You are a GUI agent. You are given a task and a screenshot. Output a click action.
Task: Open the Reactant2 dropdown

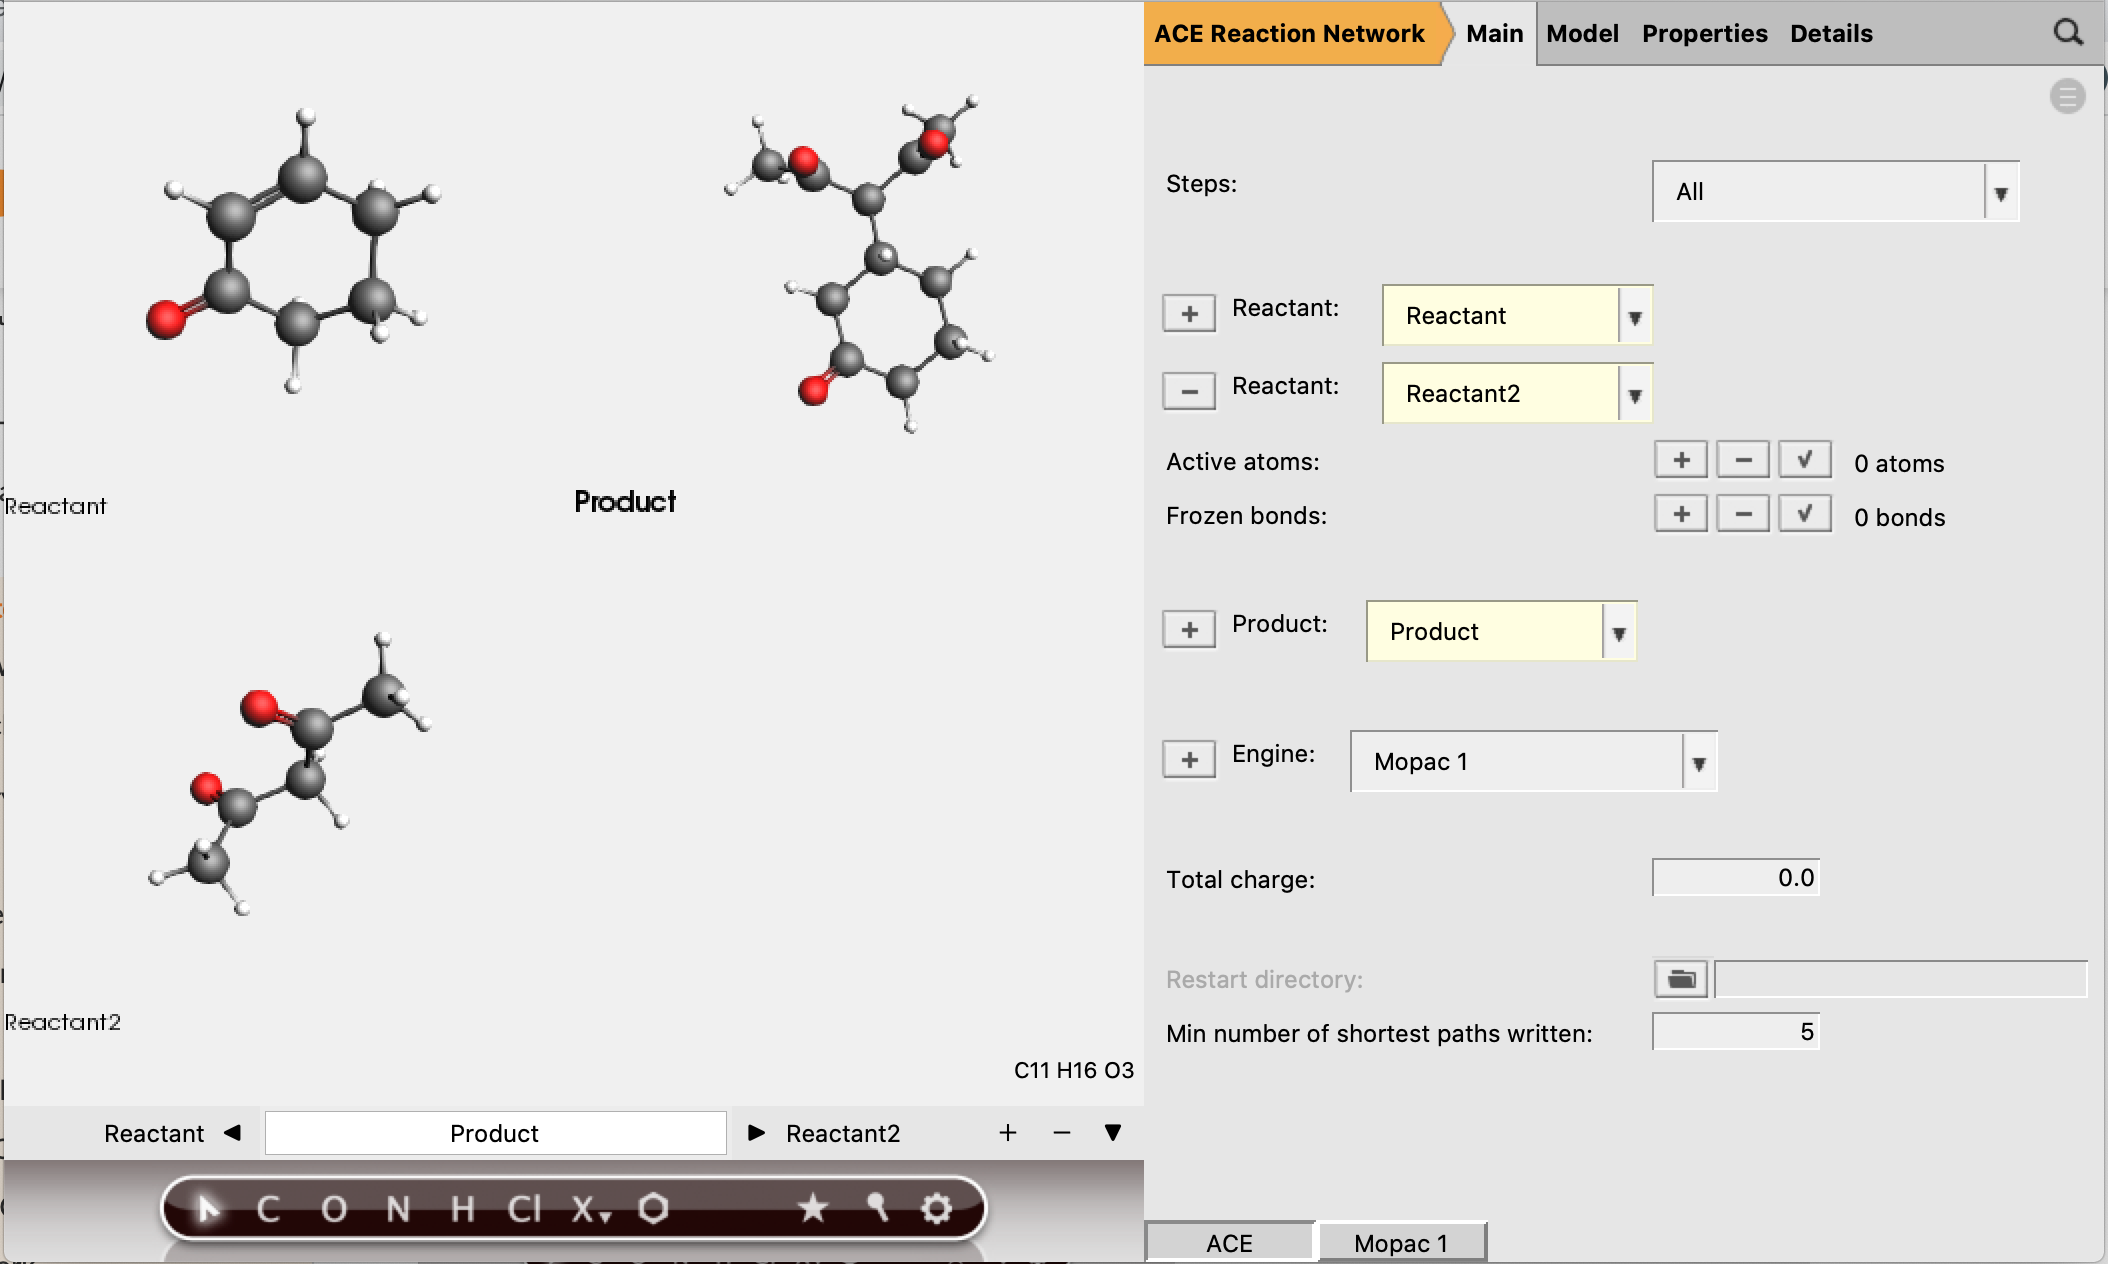(1634, 393)
